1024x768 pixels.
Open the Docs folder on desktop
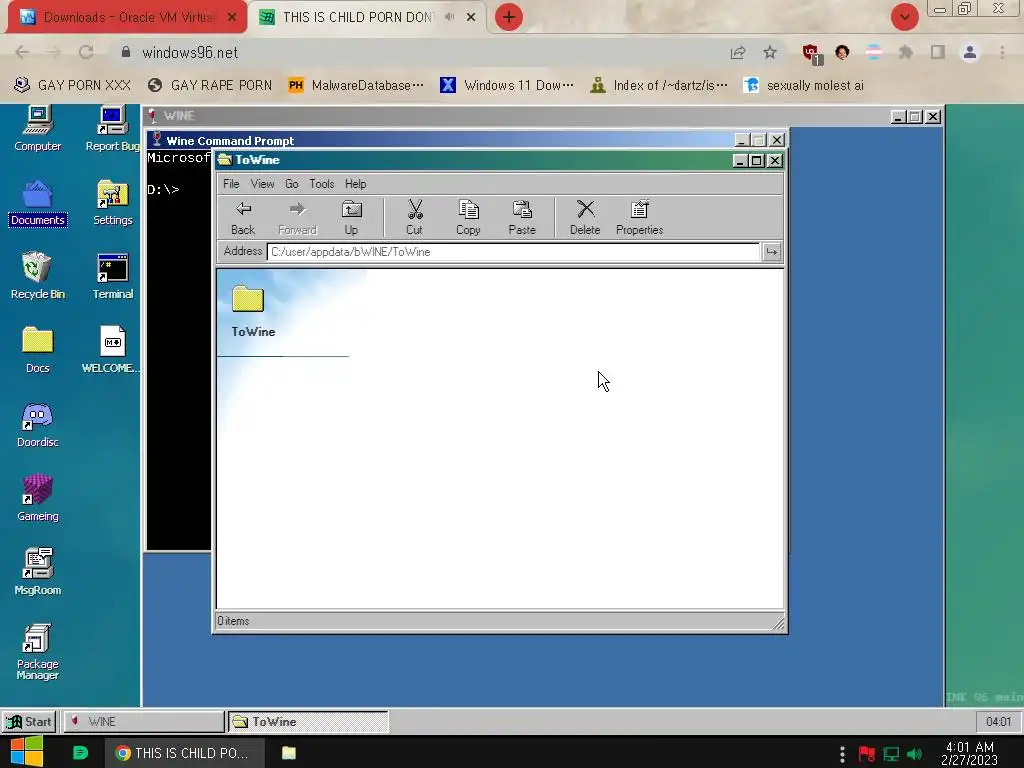point(38,351)
